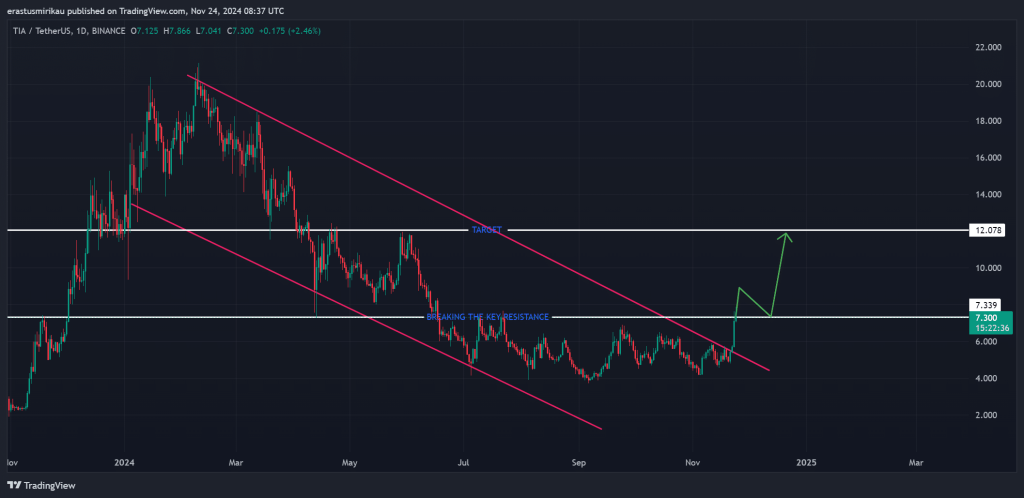Click the Nov label before 2025
The width and height of the screenshot is (1024, 498).
point(693,463)
